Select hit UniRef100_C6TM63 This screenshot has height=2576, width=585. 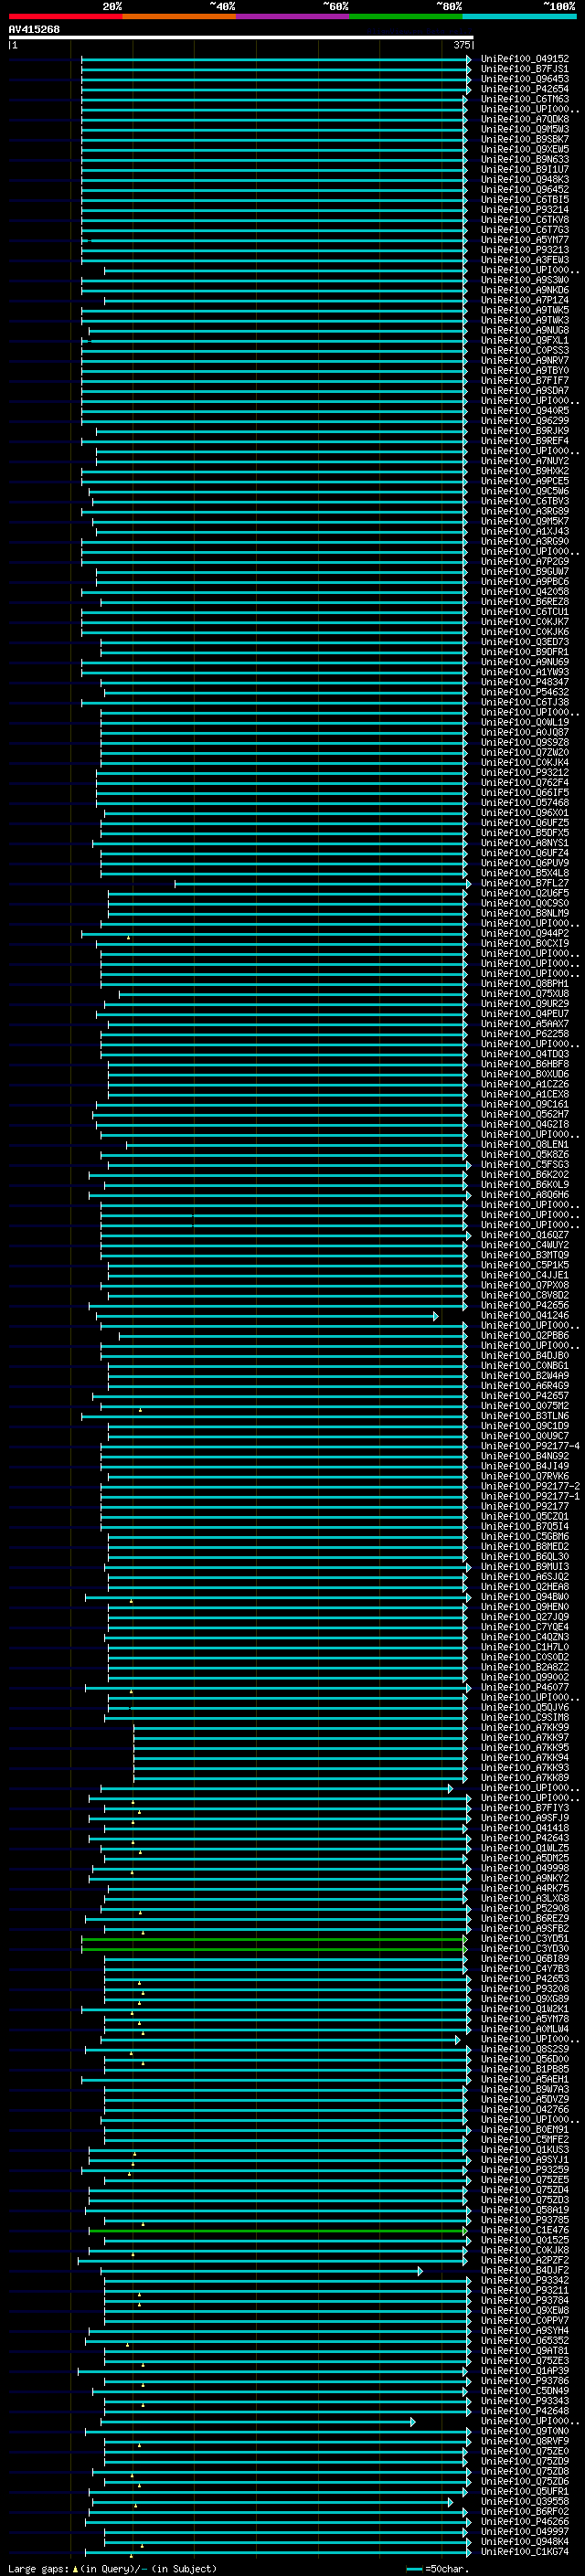point(525,99)
